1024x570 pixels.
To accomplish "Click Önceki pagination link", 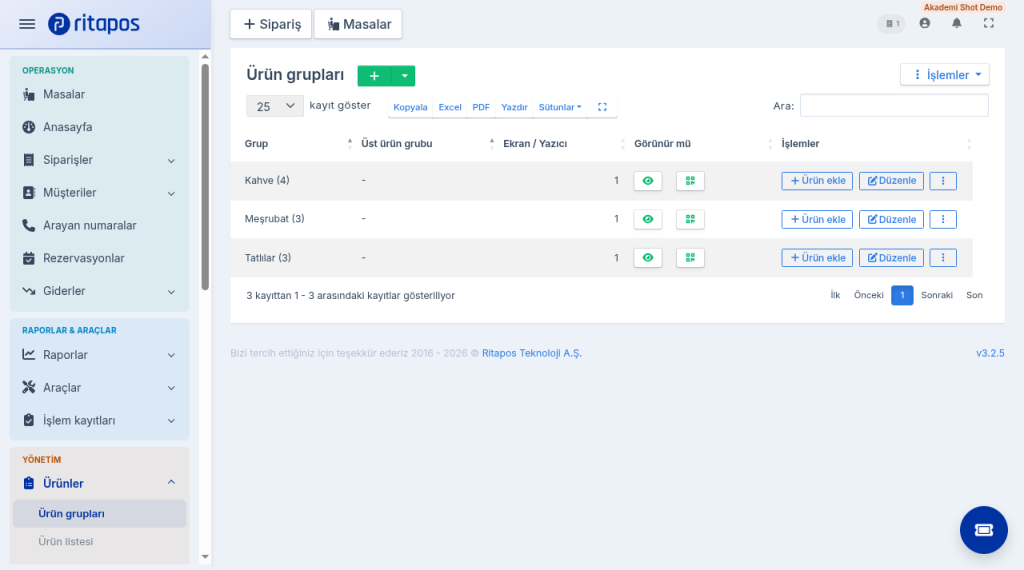I will pyautogui.click(x=868, y=295).
